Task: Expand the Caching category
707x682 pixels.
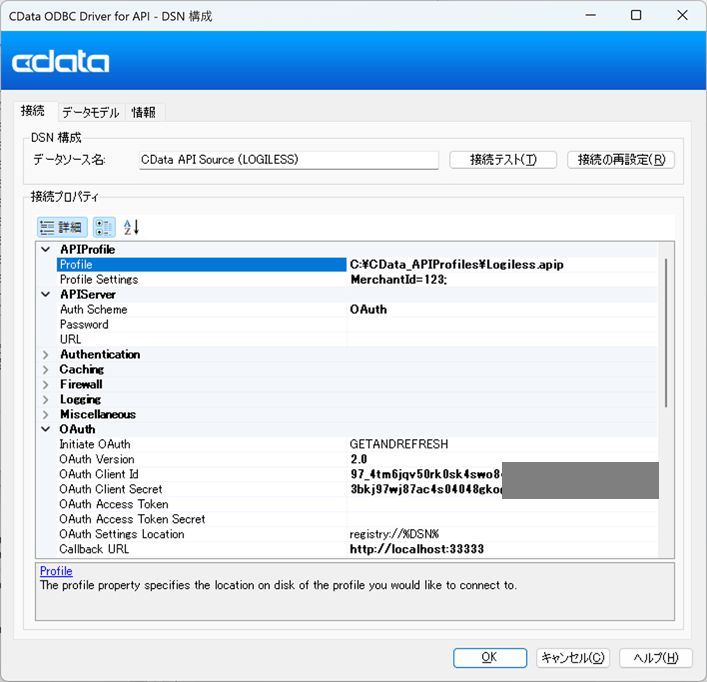Action: pyautogui.click(x=46, y=369)
